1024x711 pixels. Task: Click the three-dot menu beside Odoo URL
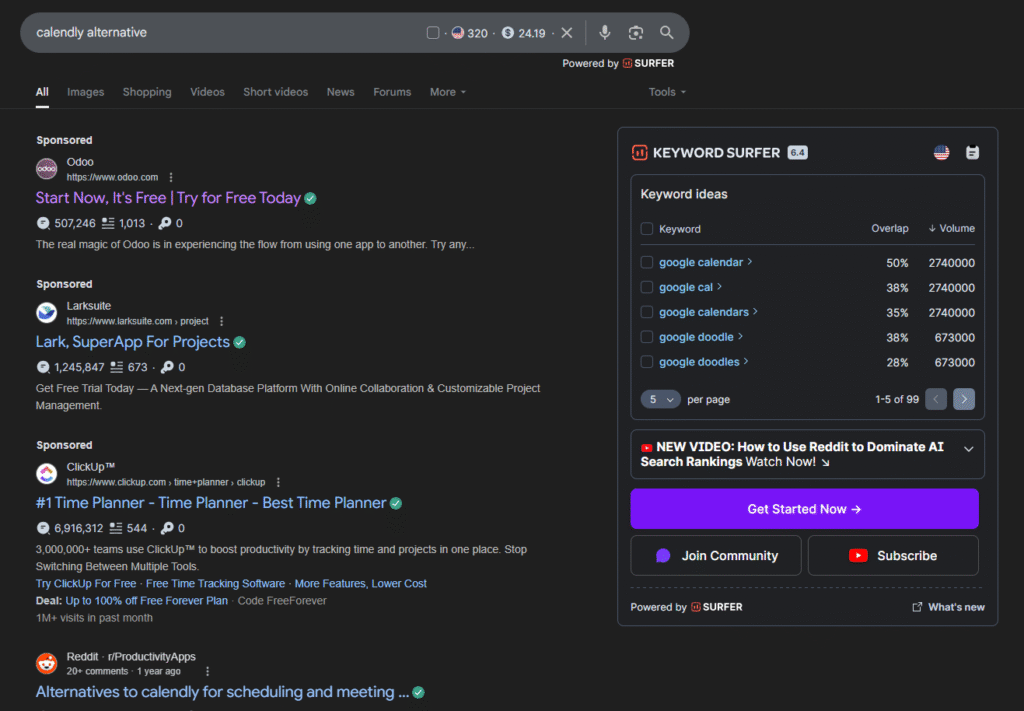tap(171, 177)
